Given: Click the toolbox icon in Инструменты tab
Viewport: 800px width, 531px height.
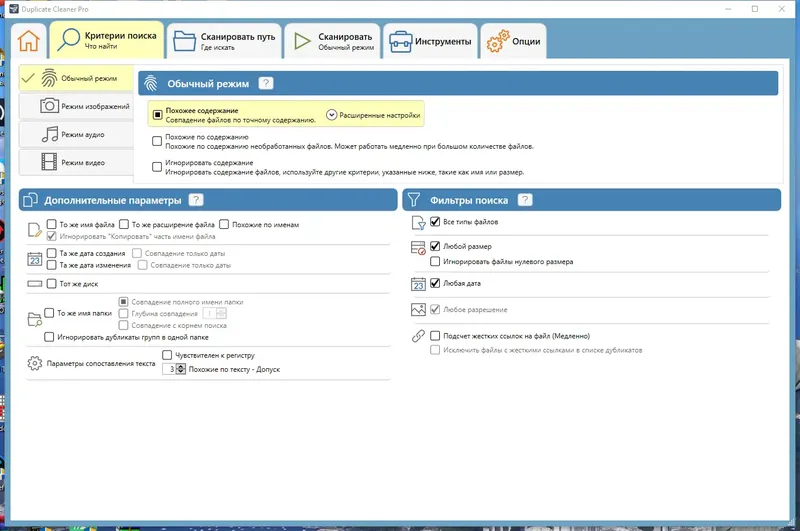Looking at the screenshot, I should (x=401, y=42).
